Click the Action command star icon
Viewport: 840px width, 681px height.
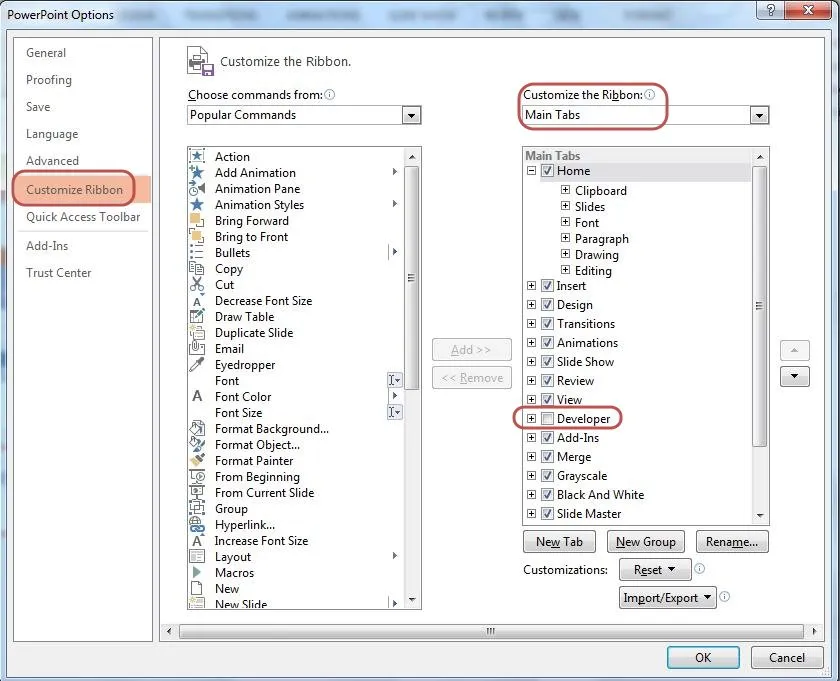click(197, 156)
